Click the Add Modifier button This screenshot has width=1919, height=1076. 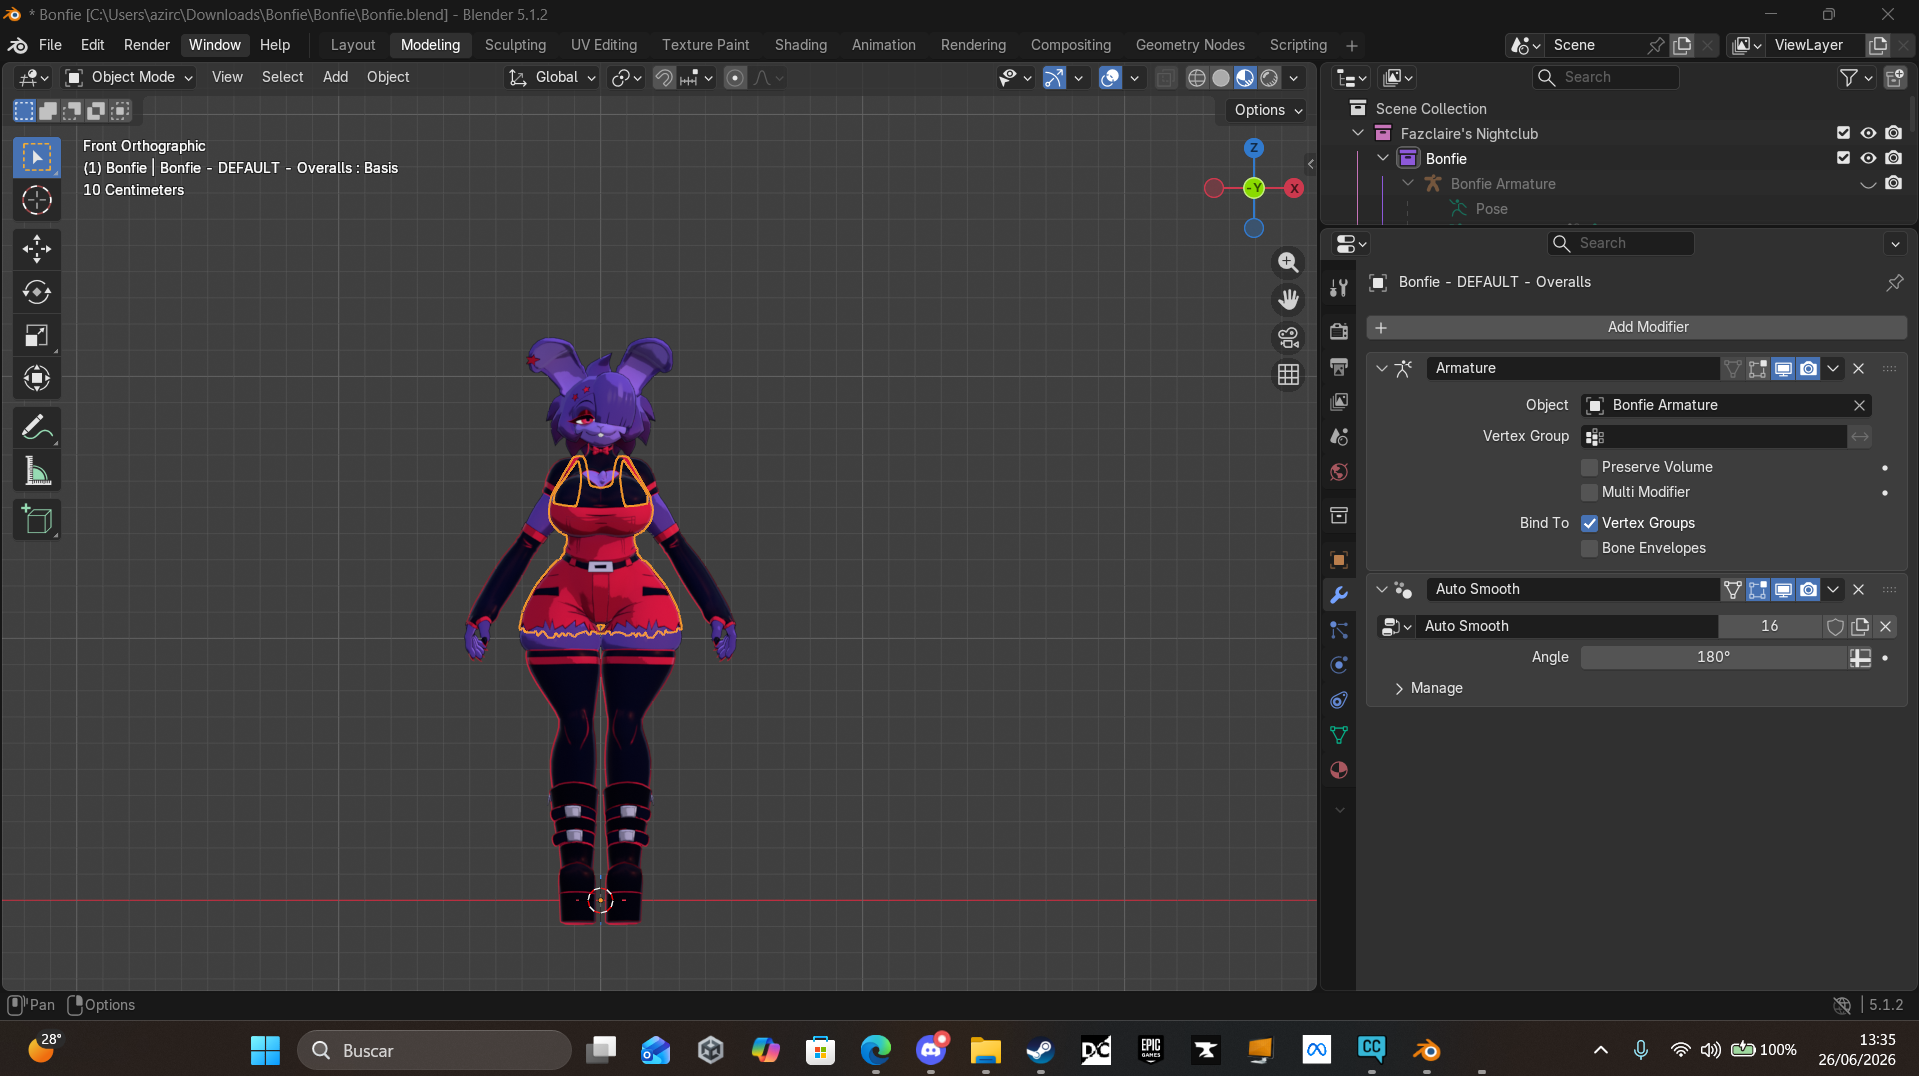pos(1637,328)
